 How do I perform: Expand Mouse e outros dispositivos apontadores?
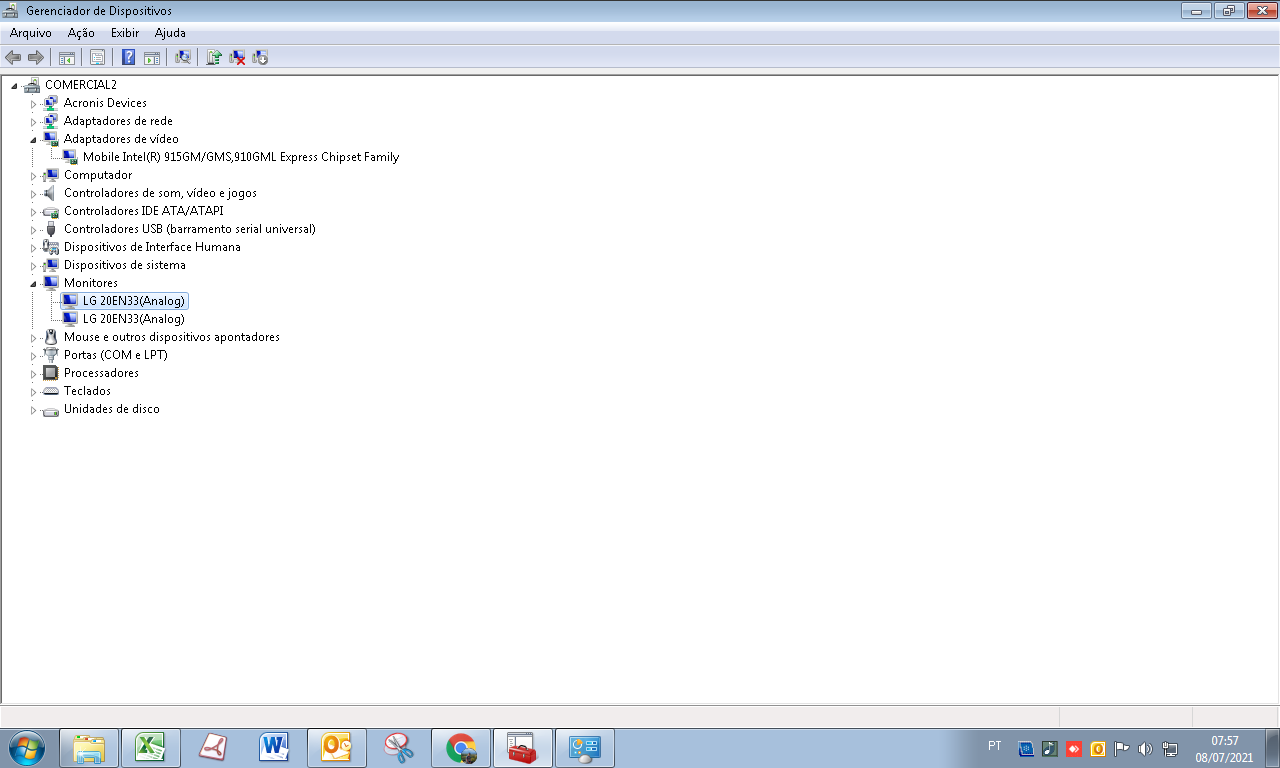pos(33,338)
